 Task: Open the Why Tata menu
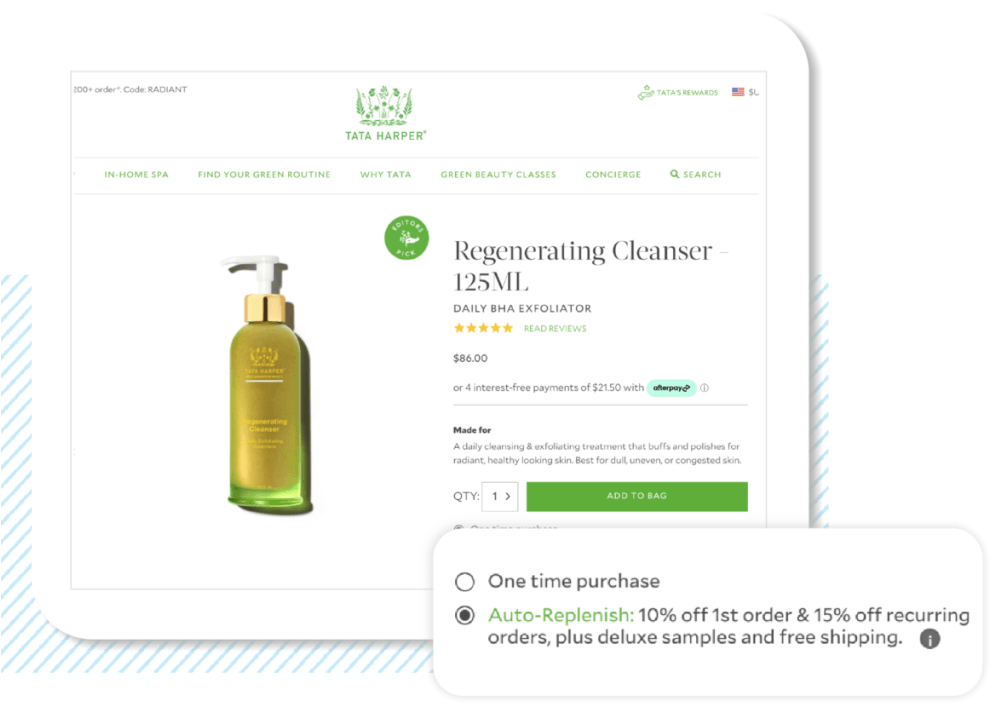tap(386, 174)
